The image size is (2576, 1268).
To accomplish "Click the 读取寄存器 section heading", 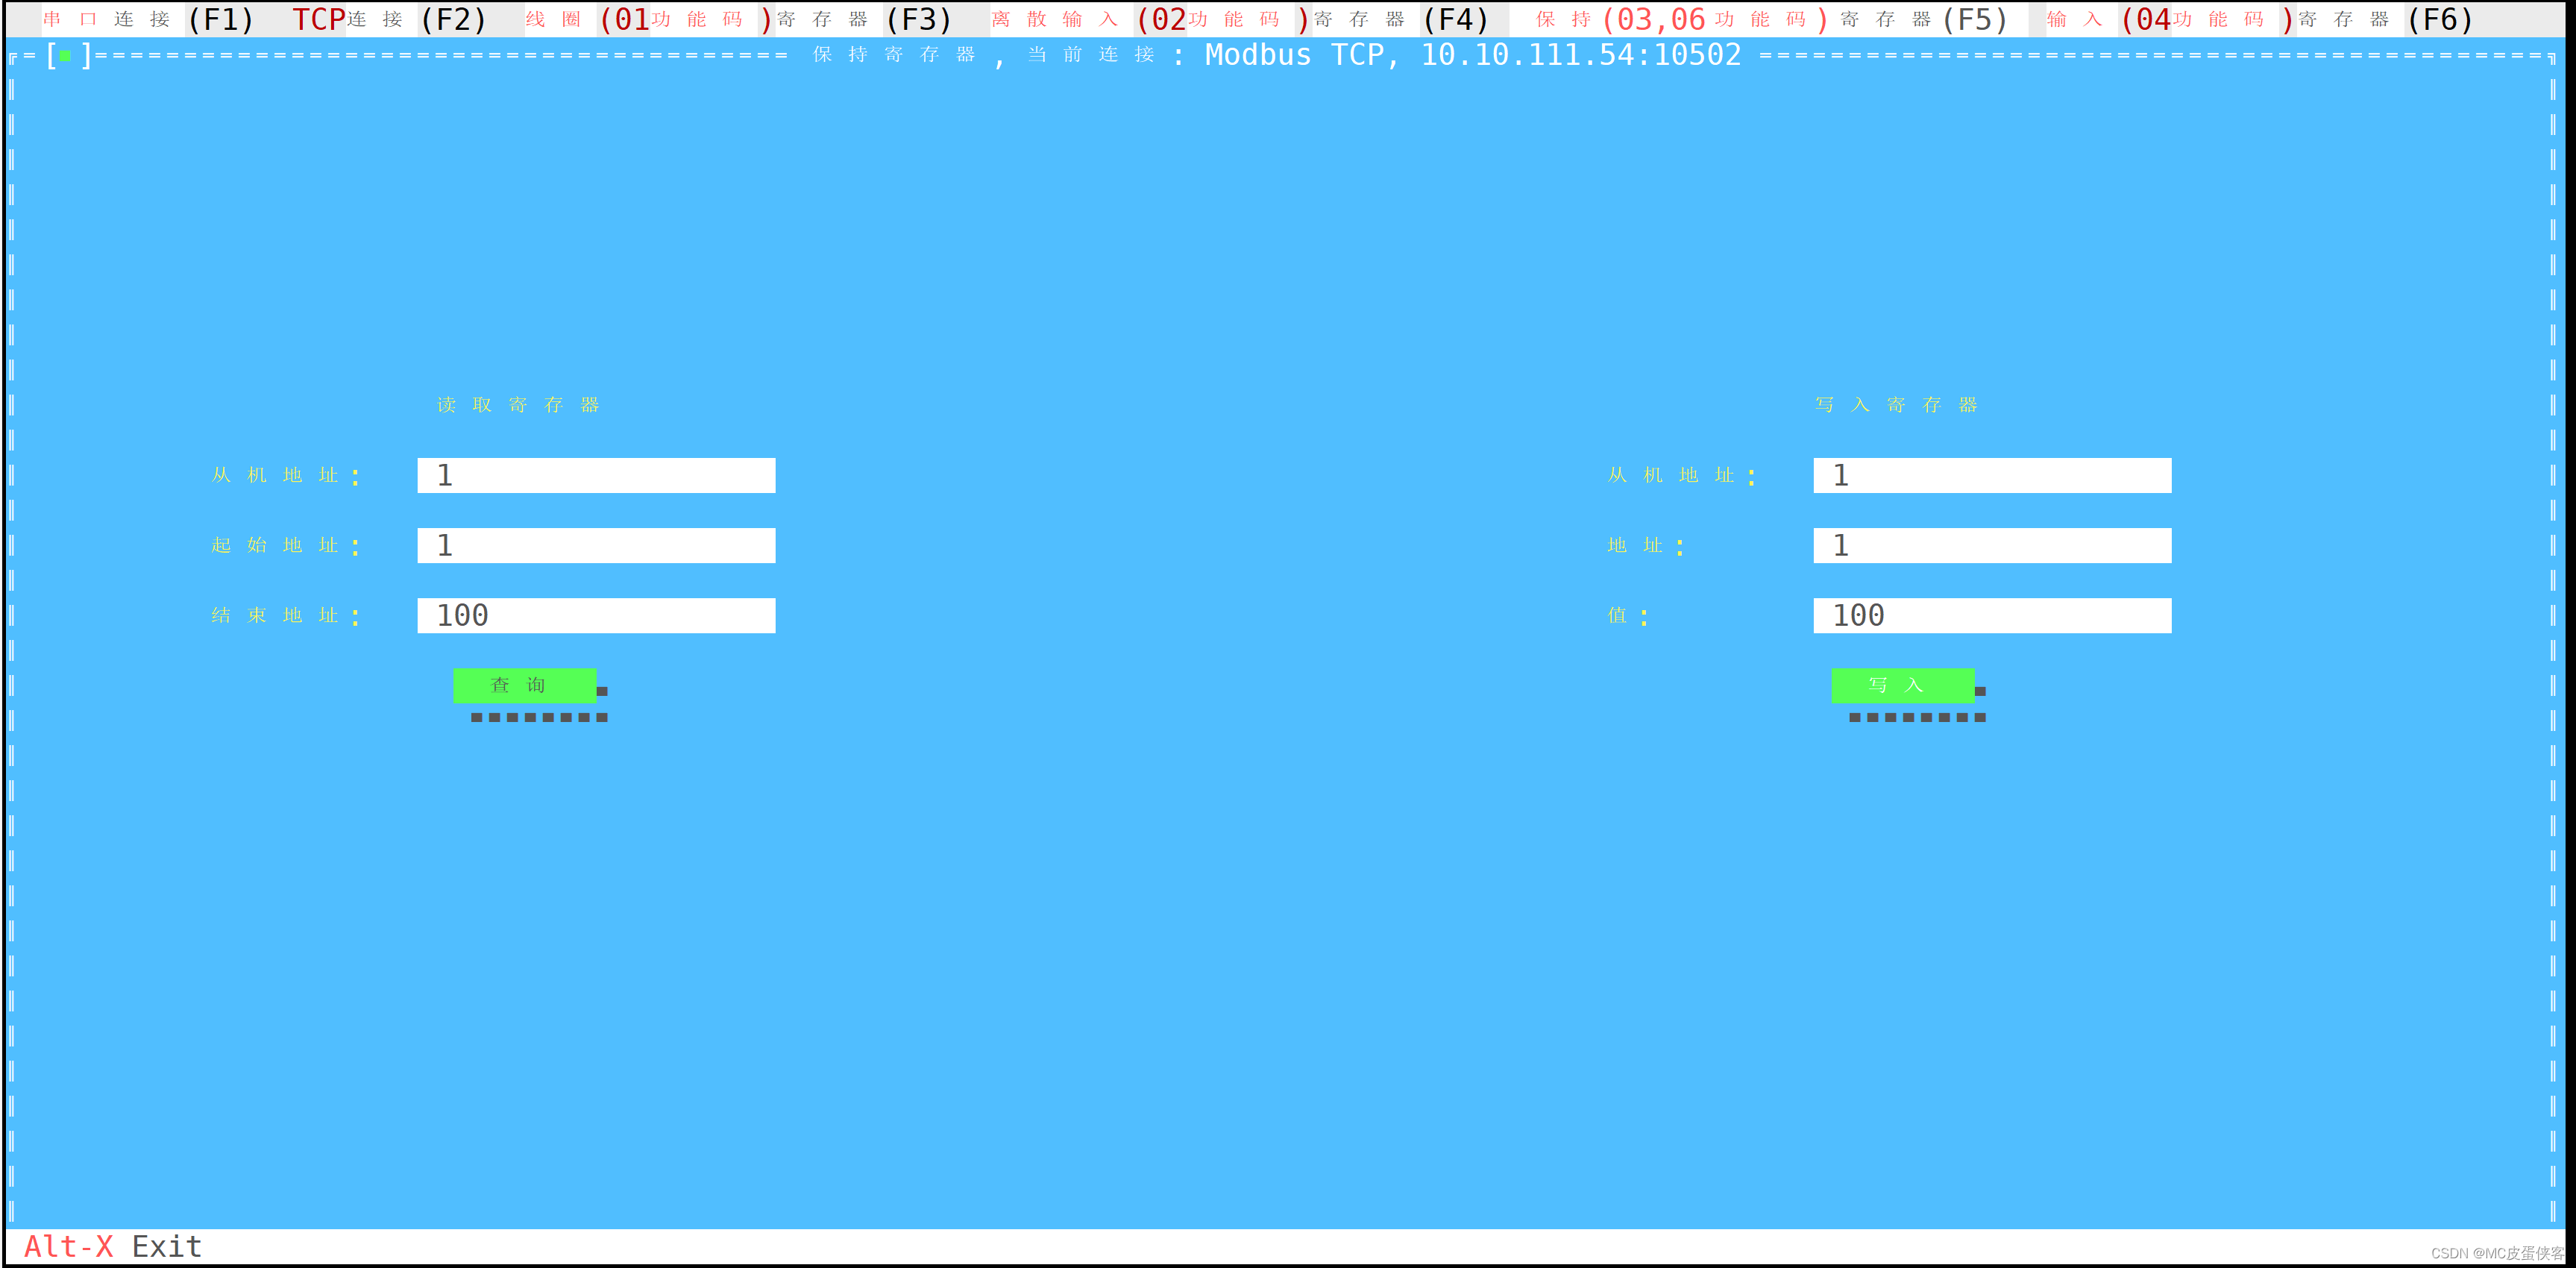I will click(518, 405).
